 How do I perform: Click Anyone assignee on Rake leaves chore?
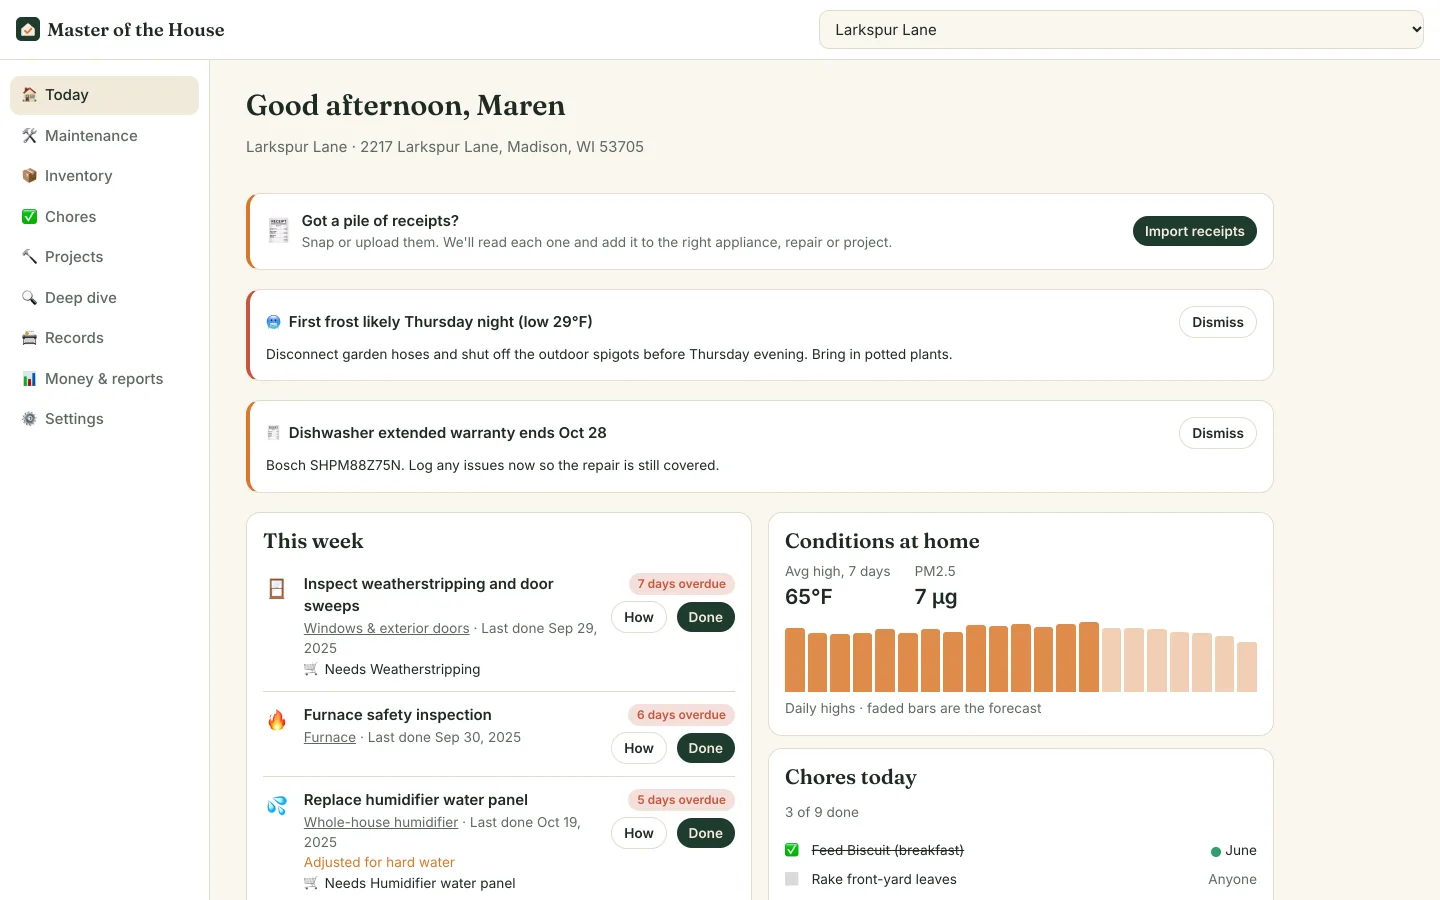tap(1233, 879)
